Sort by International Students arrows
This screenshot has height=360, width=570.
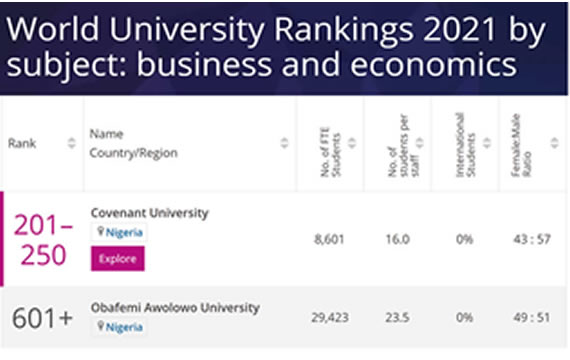pos(487,143)
